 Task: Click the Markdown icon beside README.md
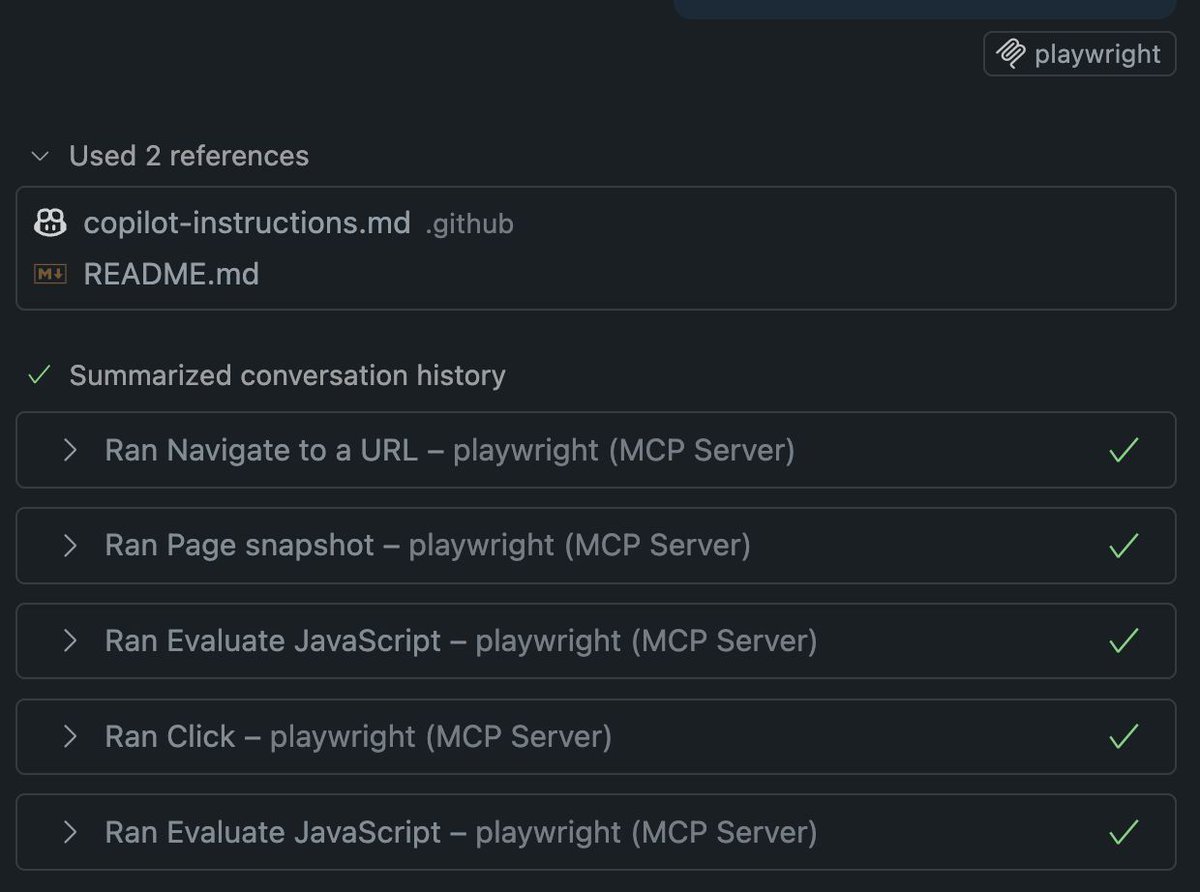pyautogui.click(x=50, y=274)
